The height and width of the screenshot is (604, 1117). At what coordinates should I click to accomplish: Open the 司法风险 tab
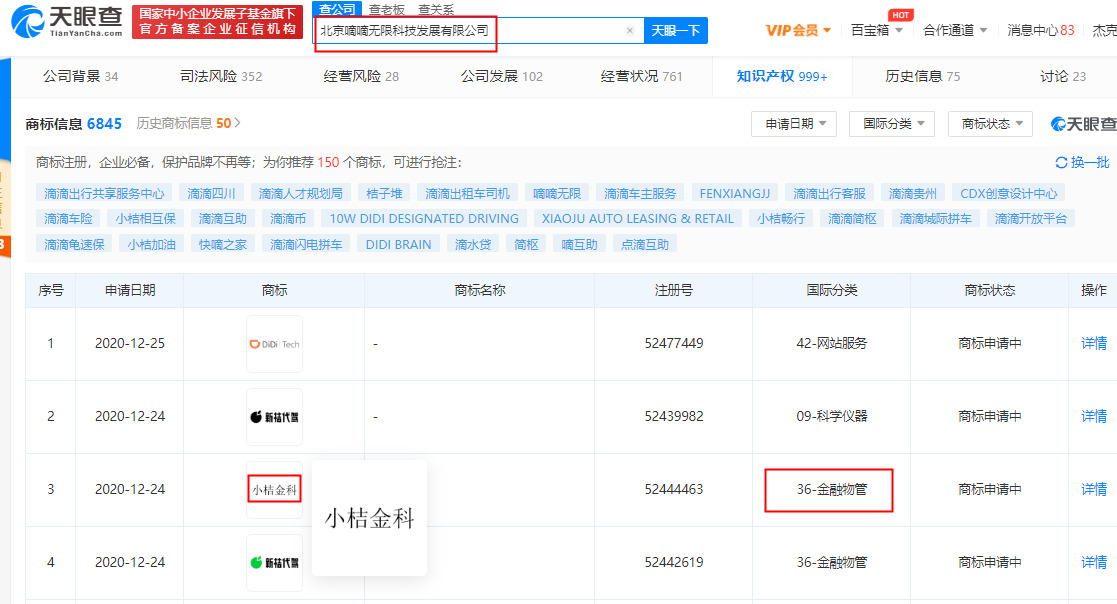[221, 76]
